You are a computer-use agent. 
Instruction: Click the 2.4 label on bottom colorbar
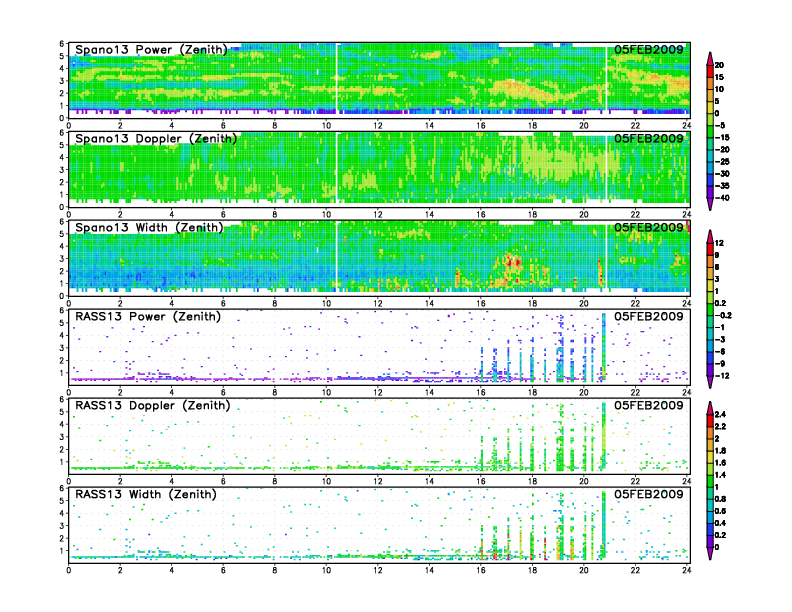point(721,414)
